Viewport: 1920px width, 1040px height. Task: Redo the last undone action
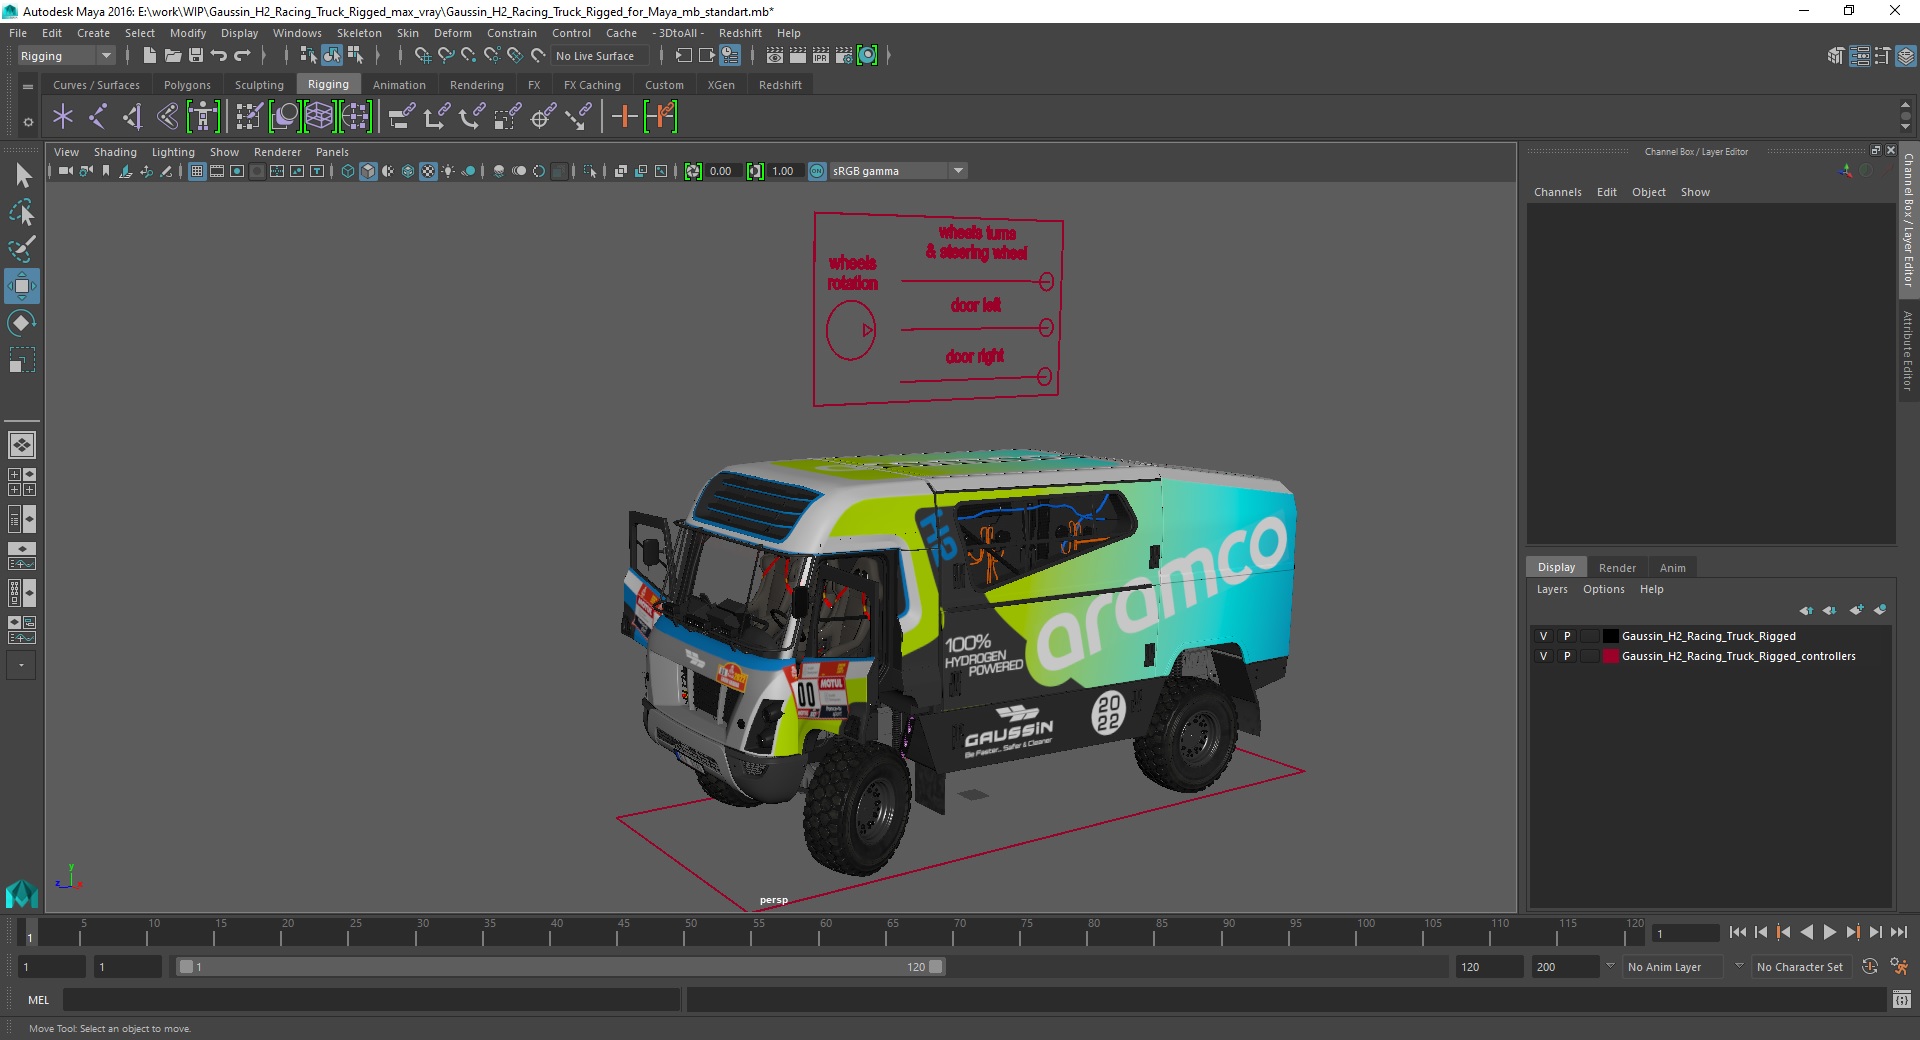tap(242, 56)
